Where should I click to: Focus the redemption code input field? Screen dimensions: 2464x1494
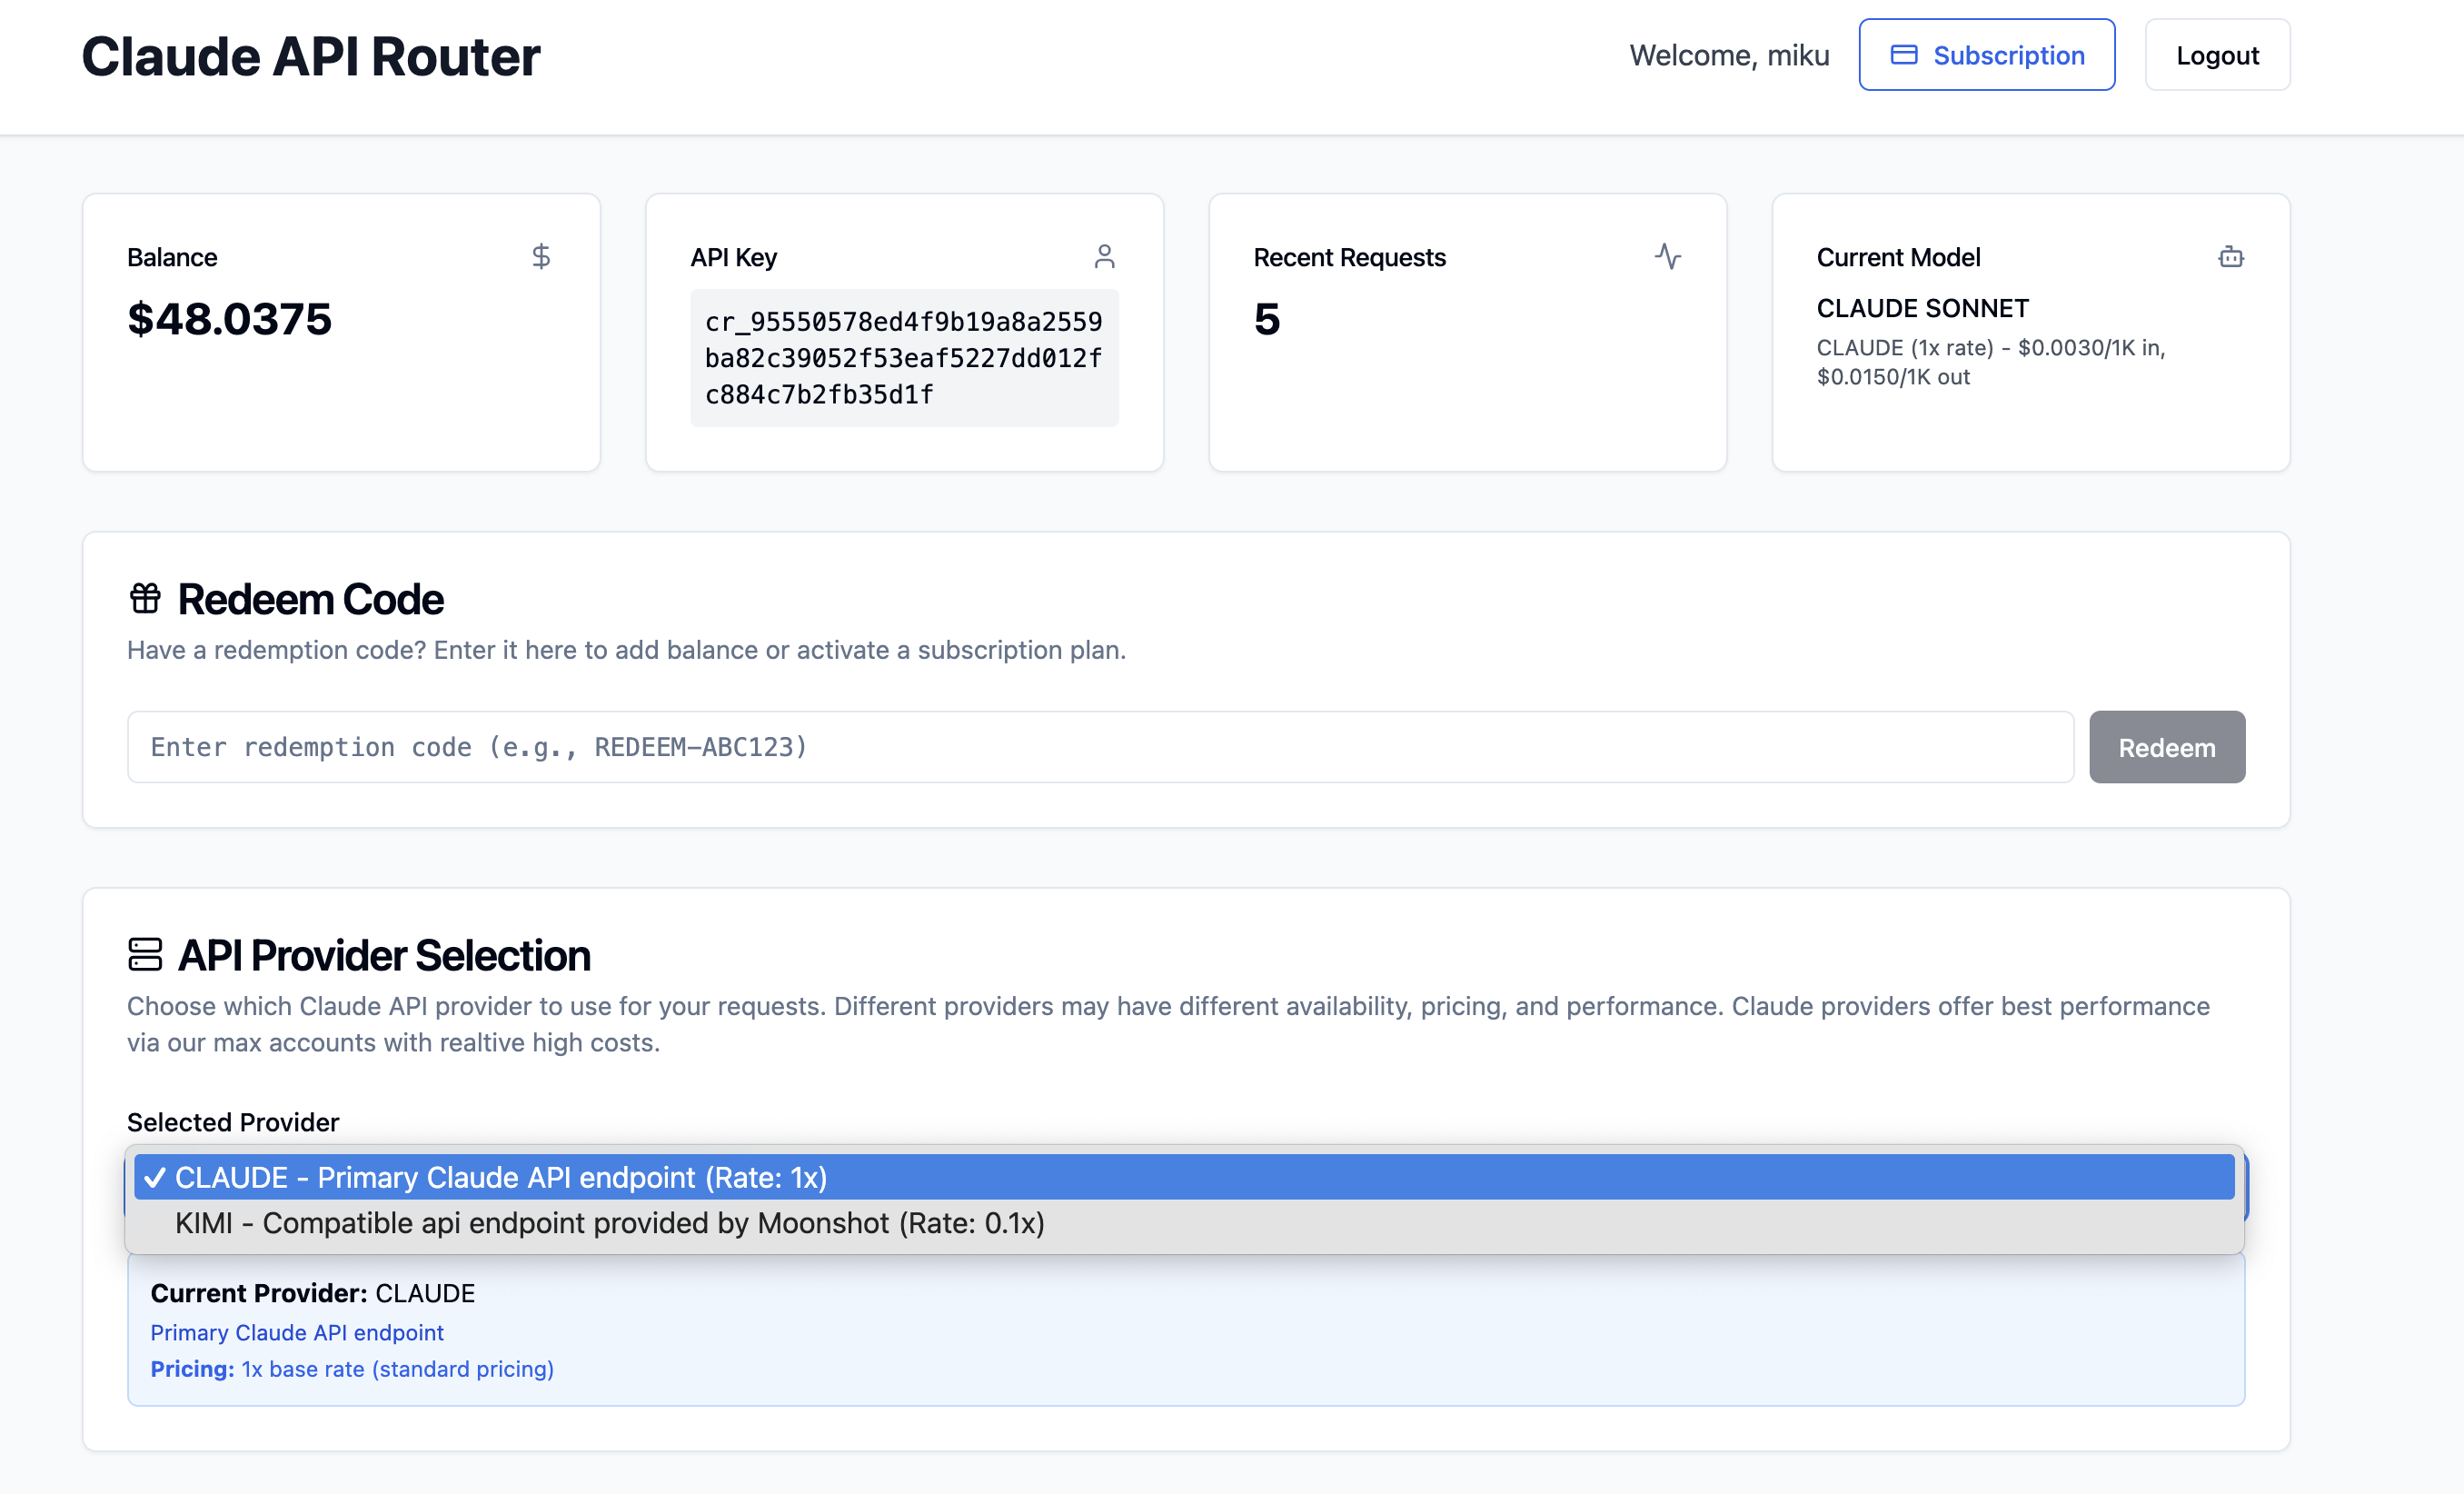1100,747
